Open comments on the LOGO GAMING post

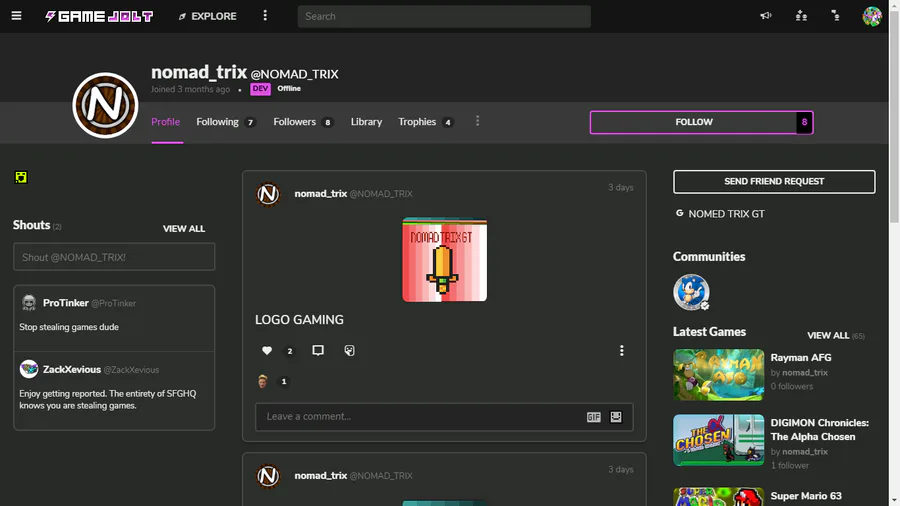pos(318,351)
